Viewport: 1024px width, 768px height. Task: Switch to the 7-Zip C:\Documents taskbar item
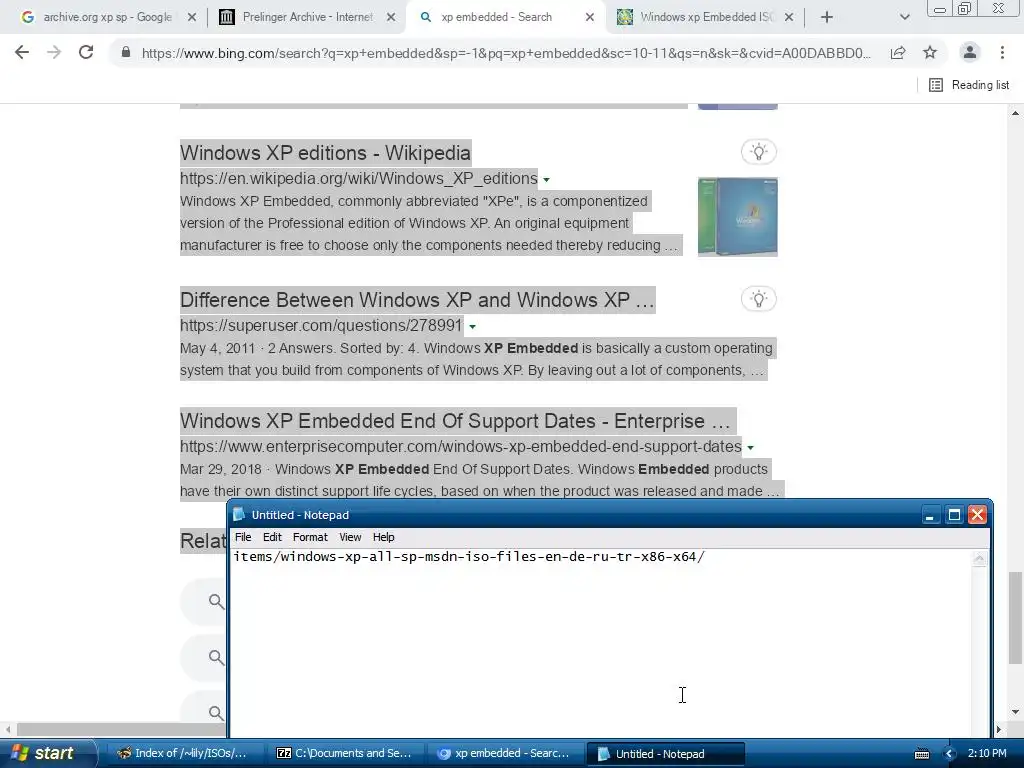(x=345, y=753)
